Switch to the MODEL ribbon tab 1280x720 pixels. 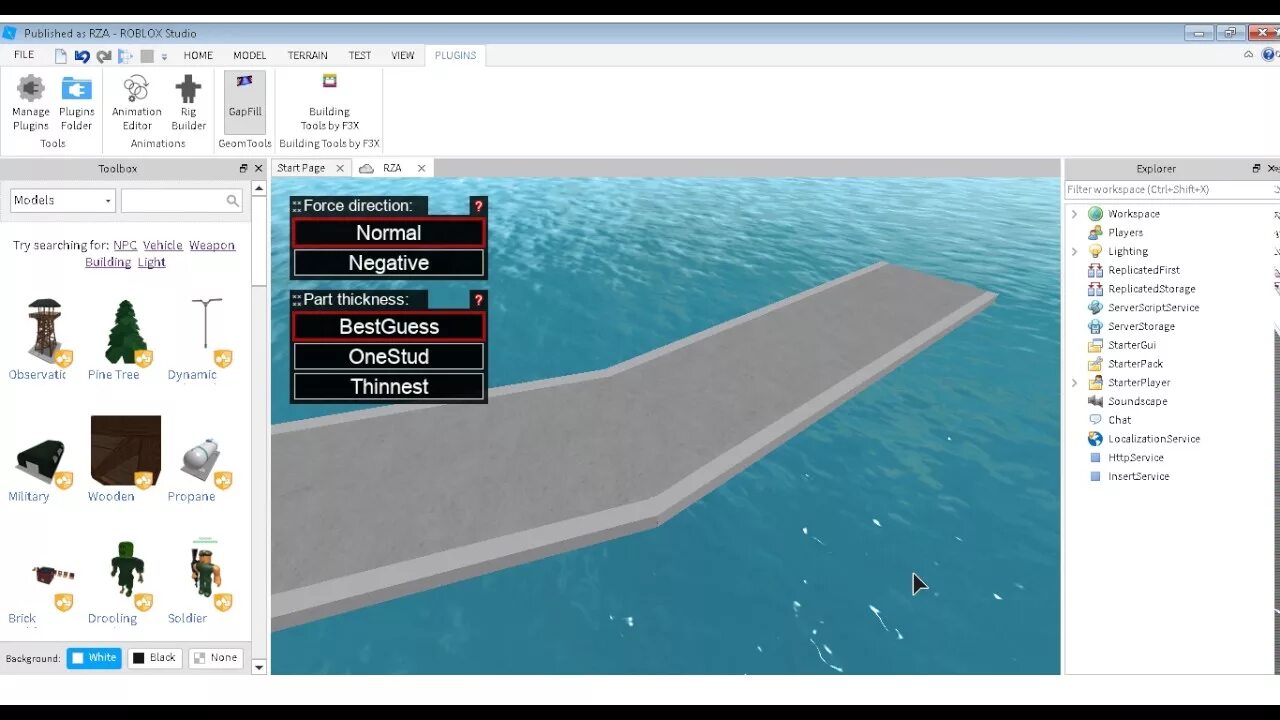(250, 56)
